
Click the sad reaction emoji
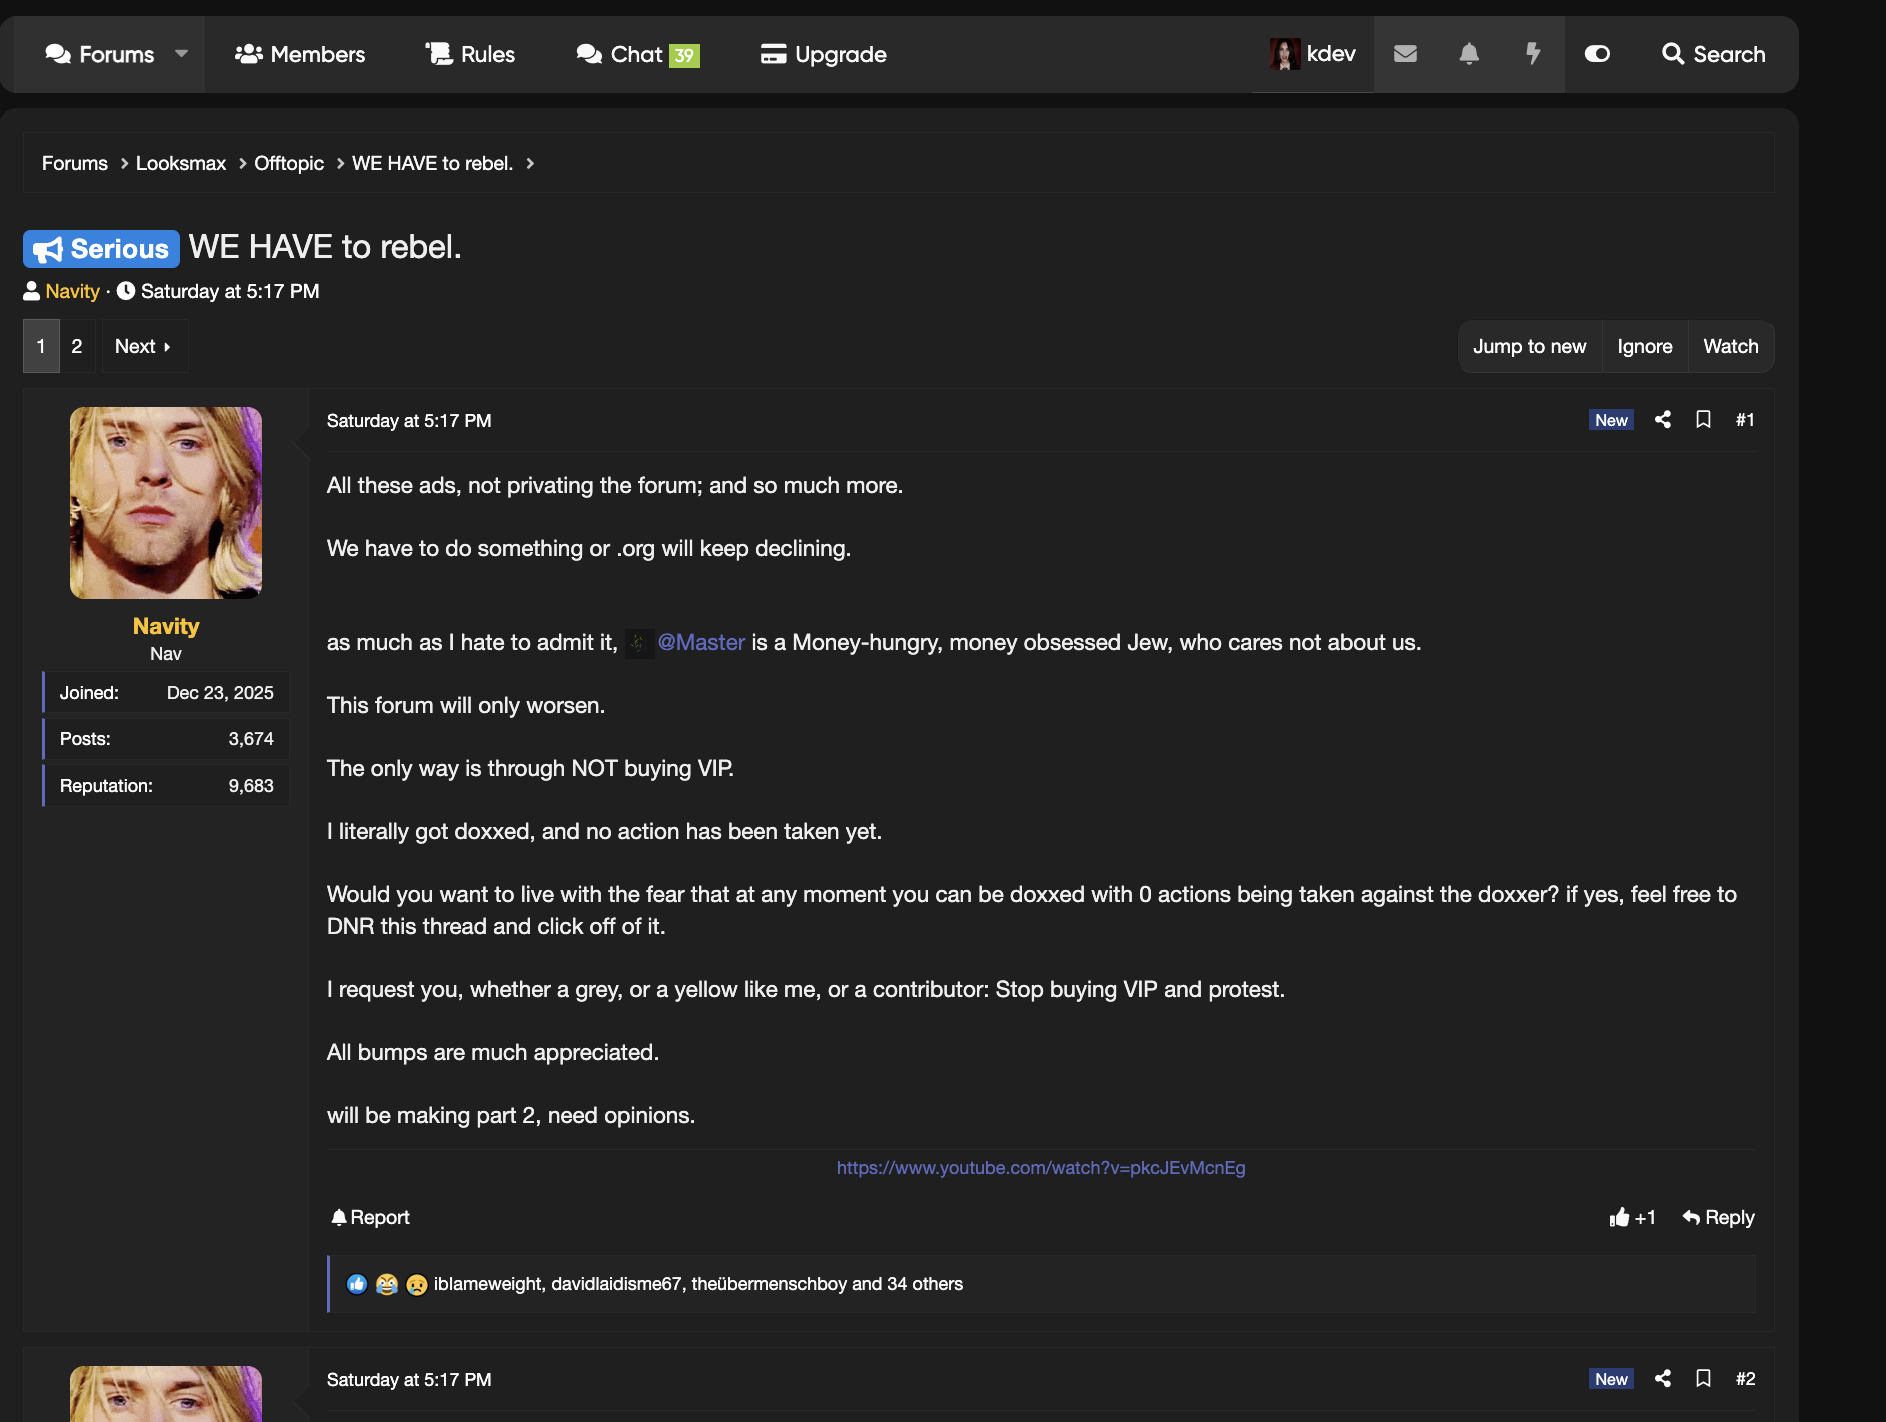coord(417,1284)
